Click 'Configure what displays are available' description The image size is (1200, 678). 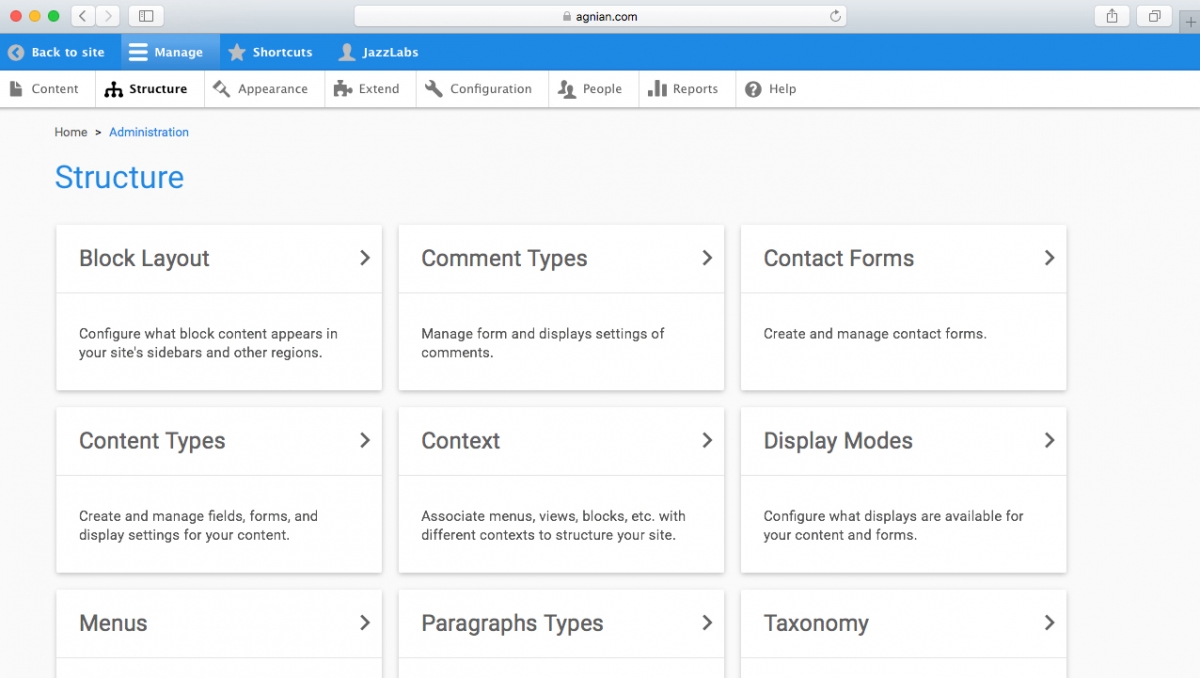pos(894,525)
